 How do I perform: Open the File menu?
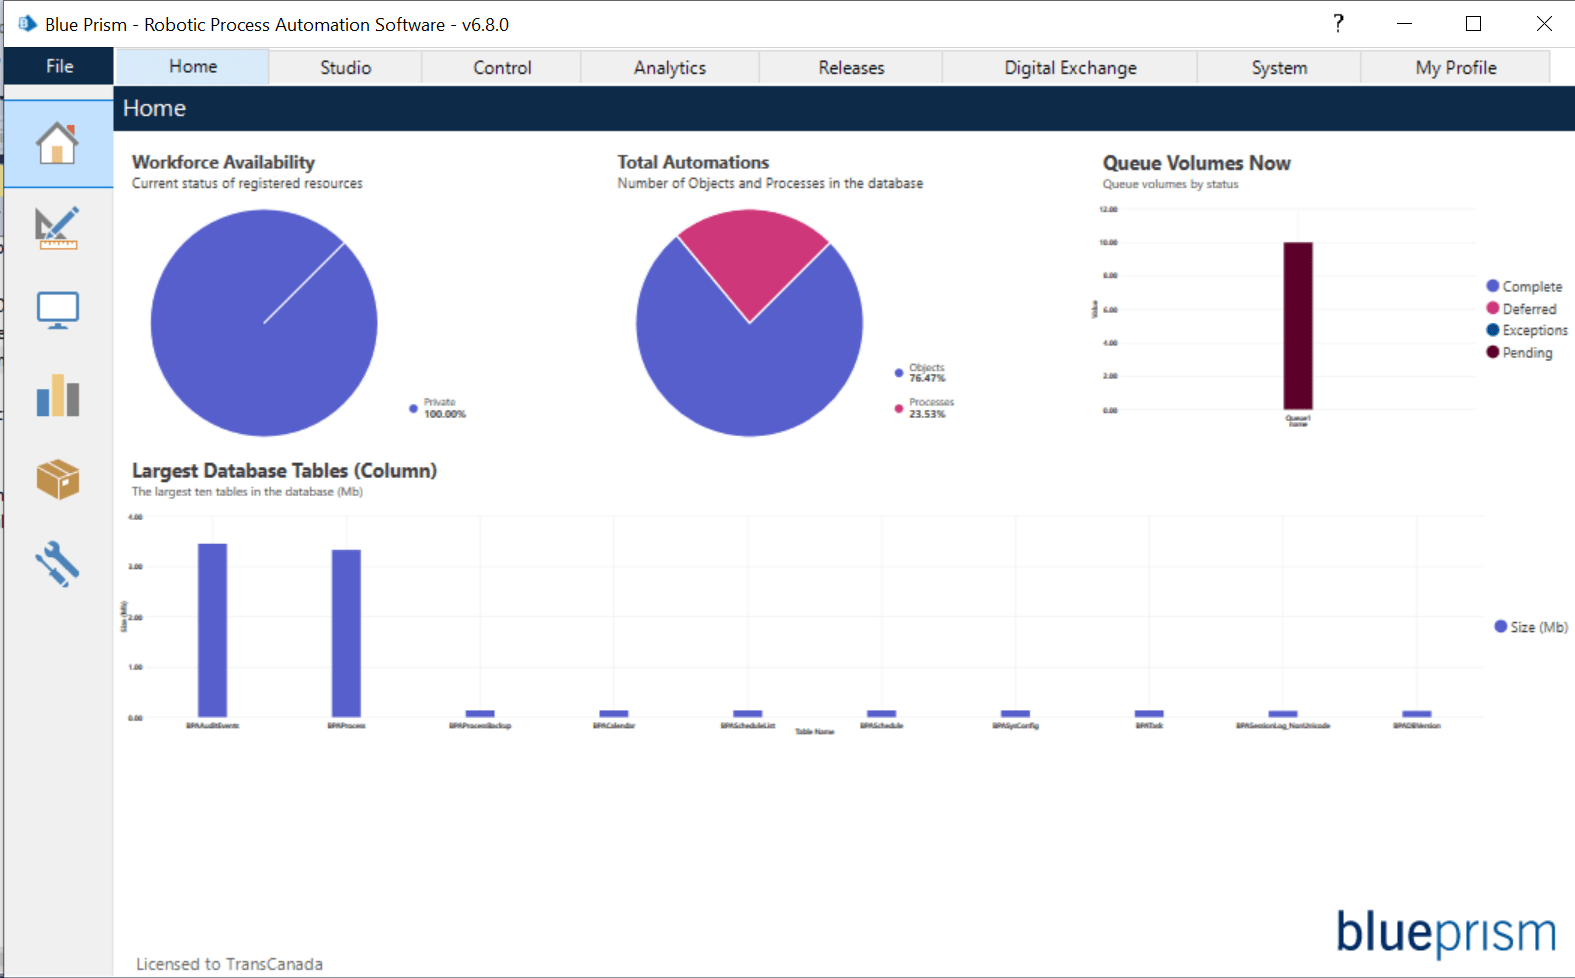59,66
